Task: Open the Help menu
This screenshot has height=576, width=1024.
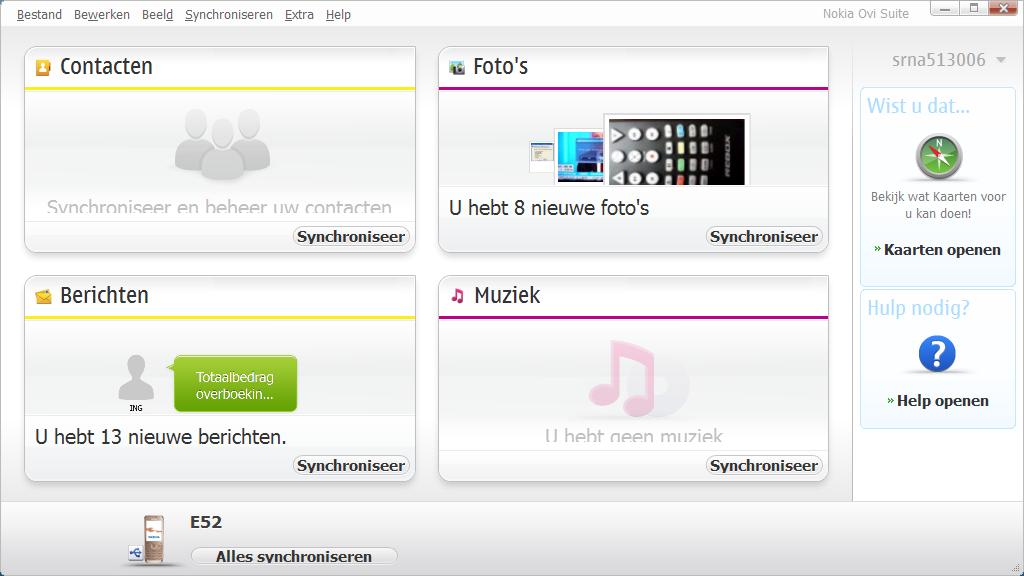Action: (x=338, y=14)
